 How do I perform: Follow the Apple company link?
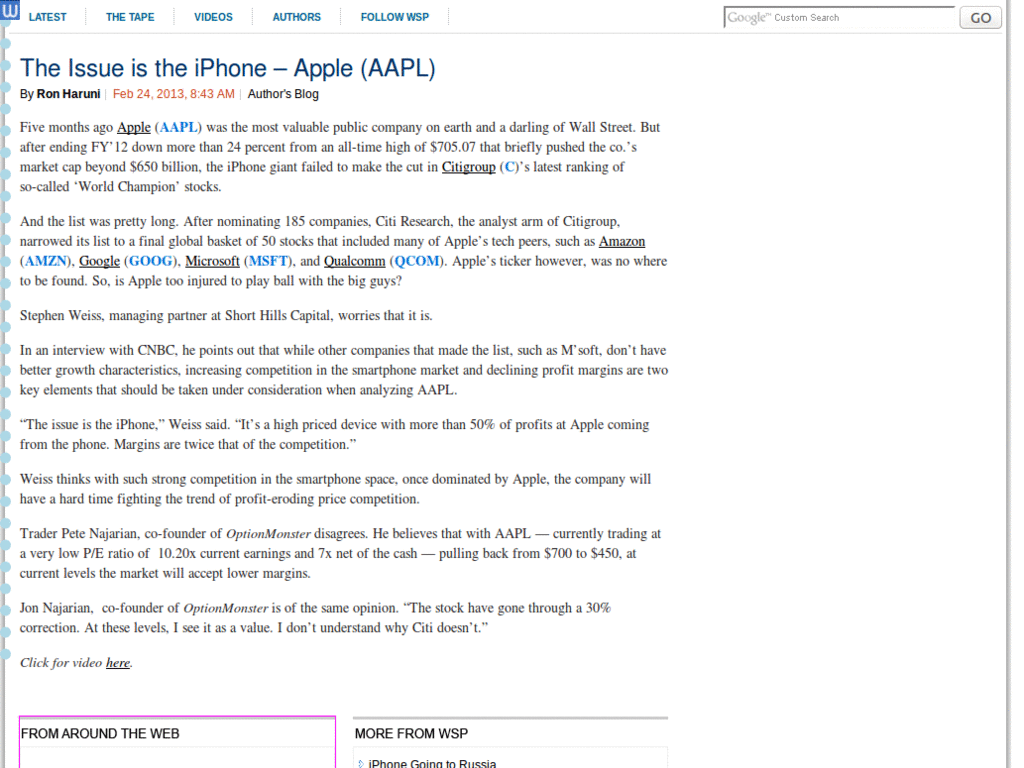[x=134, y=127]
